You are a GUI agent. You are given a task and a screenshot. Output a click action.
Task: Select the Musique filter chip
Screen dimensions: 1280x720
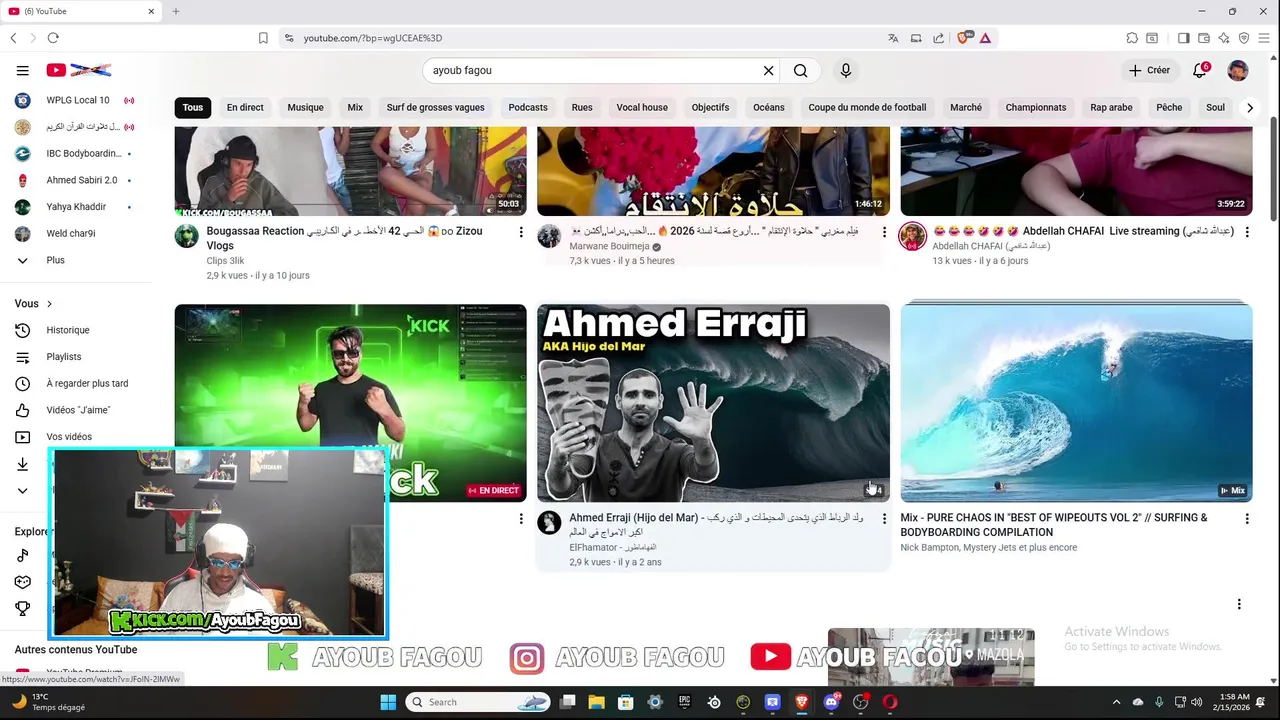[x=305, y=107]
